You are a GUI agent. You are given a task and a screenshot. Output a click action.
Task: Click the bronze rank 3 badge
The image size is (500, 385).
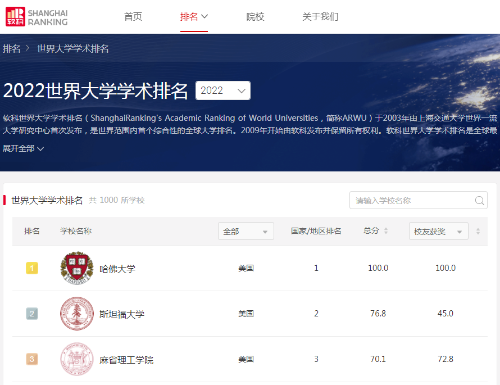32,359
